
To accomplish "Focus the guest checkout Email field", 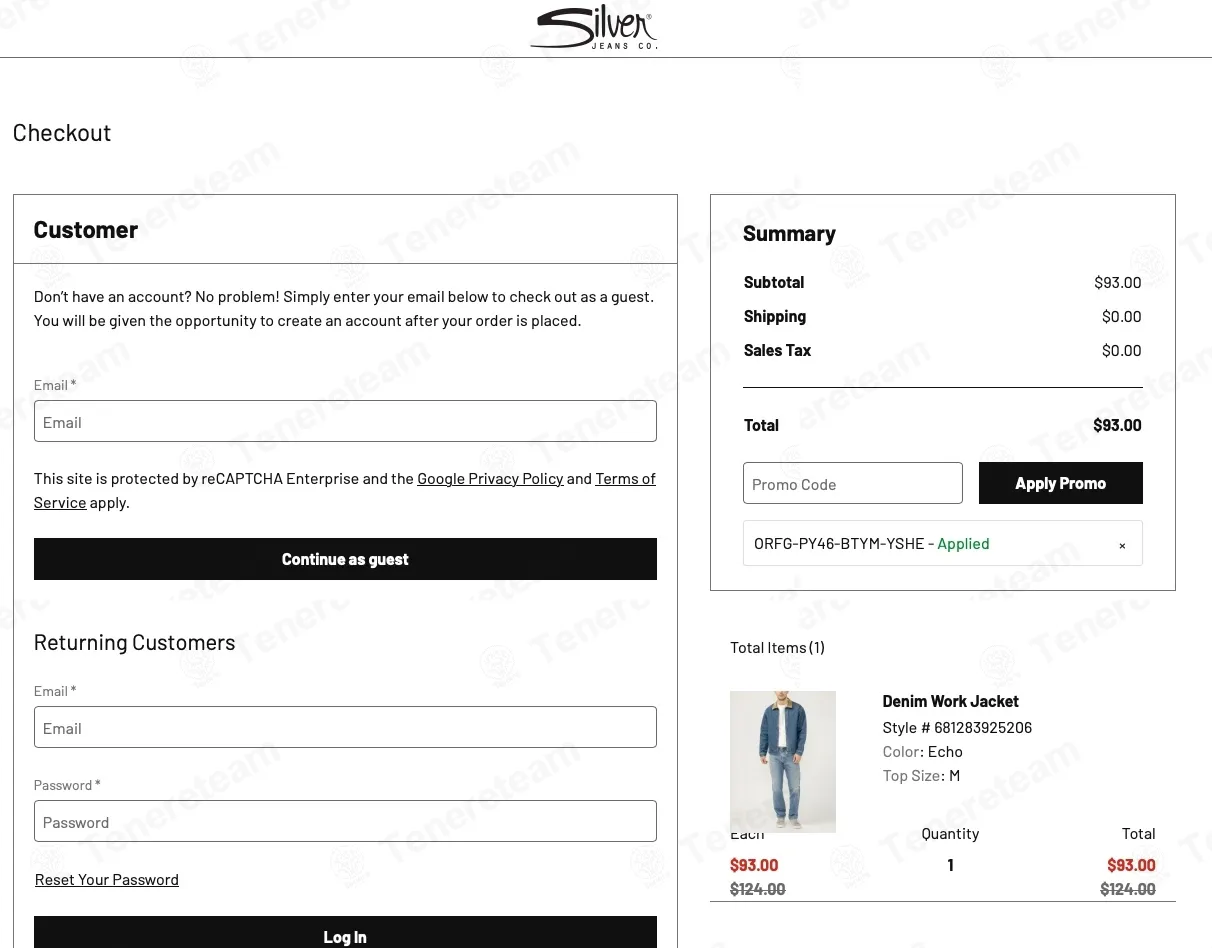I will tap(345, 421).
